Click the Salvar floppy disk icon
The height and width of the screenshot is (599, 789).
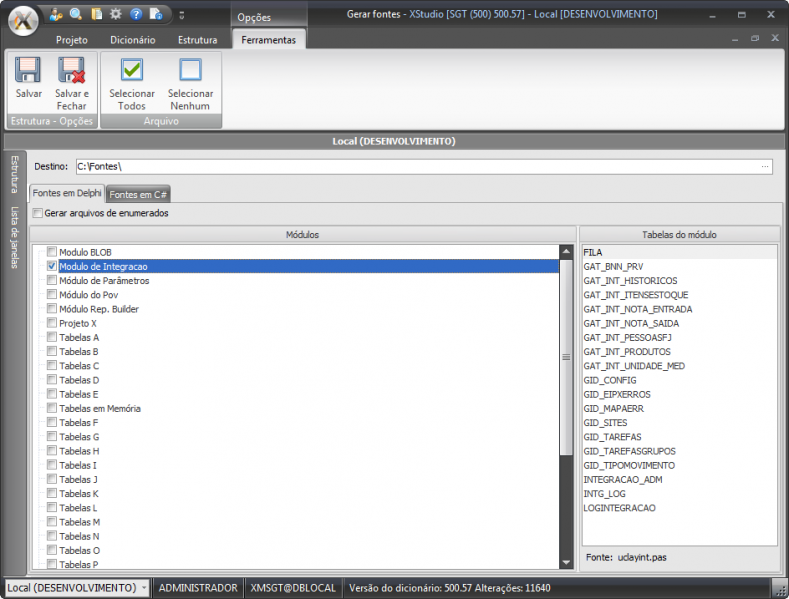pos(28,71)
